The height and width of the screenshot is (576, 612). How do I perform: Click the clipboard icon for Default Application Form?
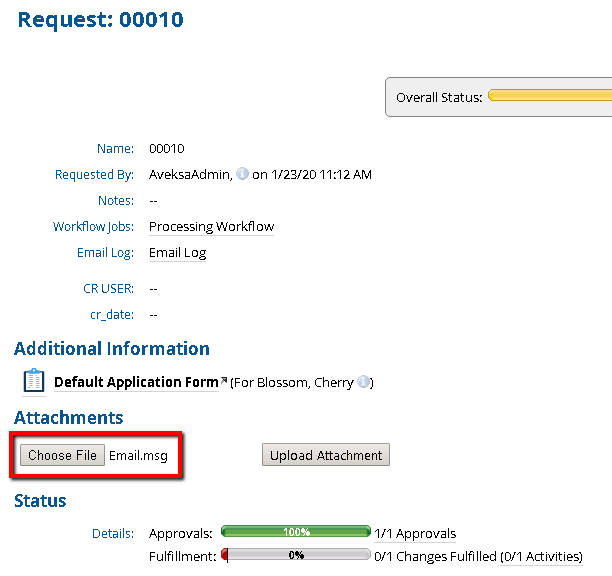tap(34, 381)
